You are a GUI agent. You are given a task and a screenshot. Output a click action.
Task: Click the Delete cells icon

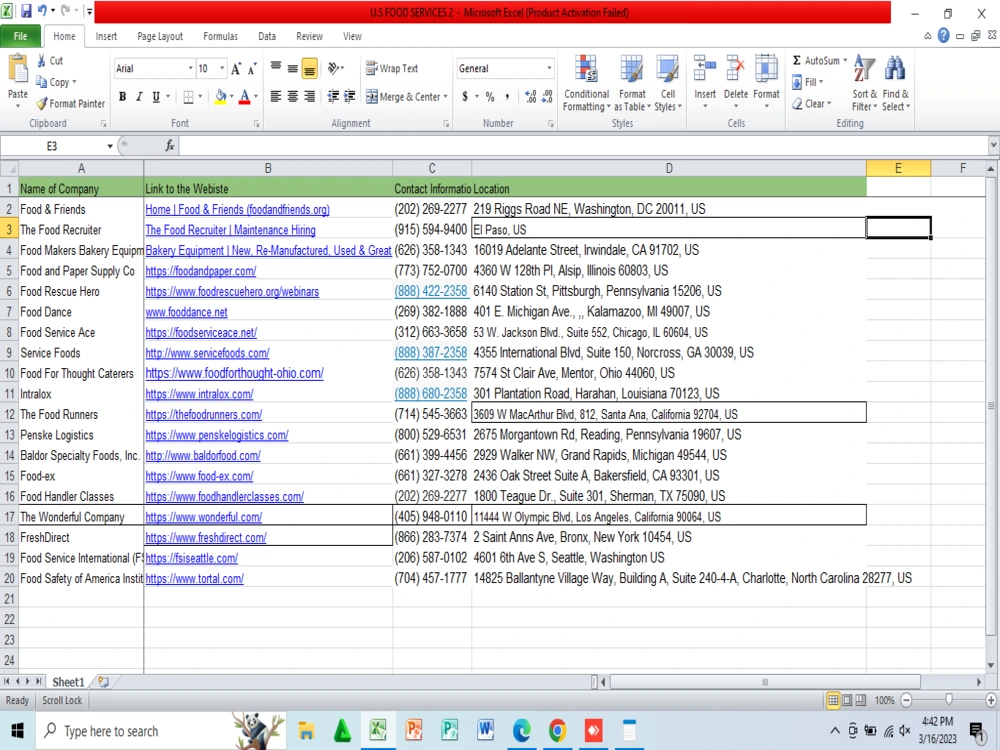pos(735,69)
